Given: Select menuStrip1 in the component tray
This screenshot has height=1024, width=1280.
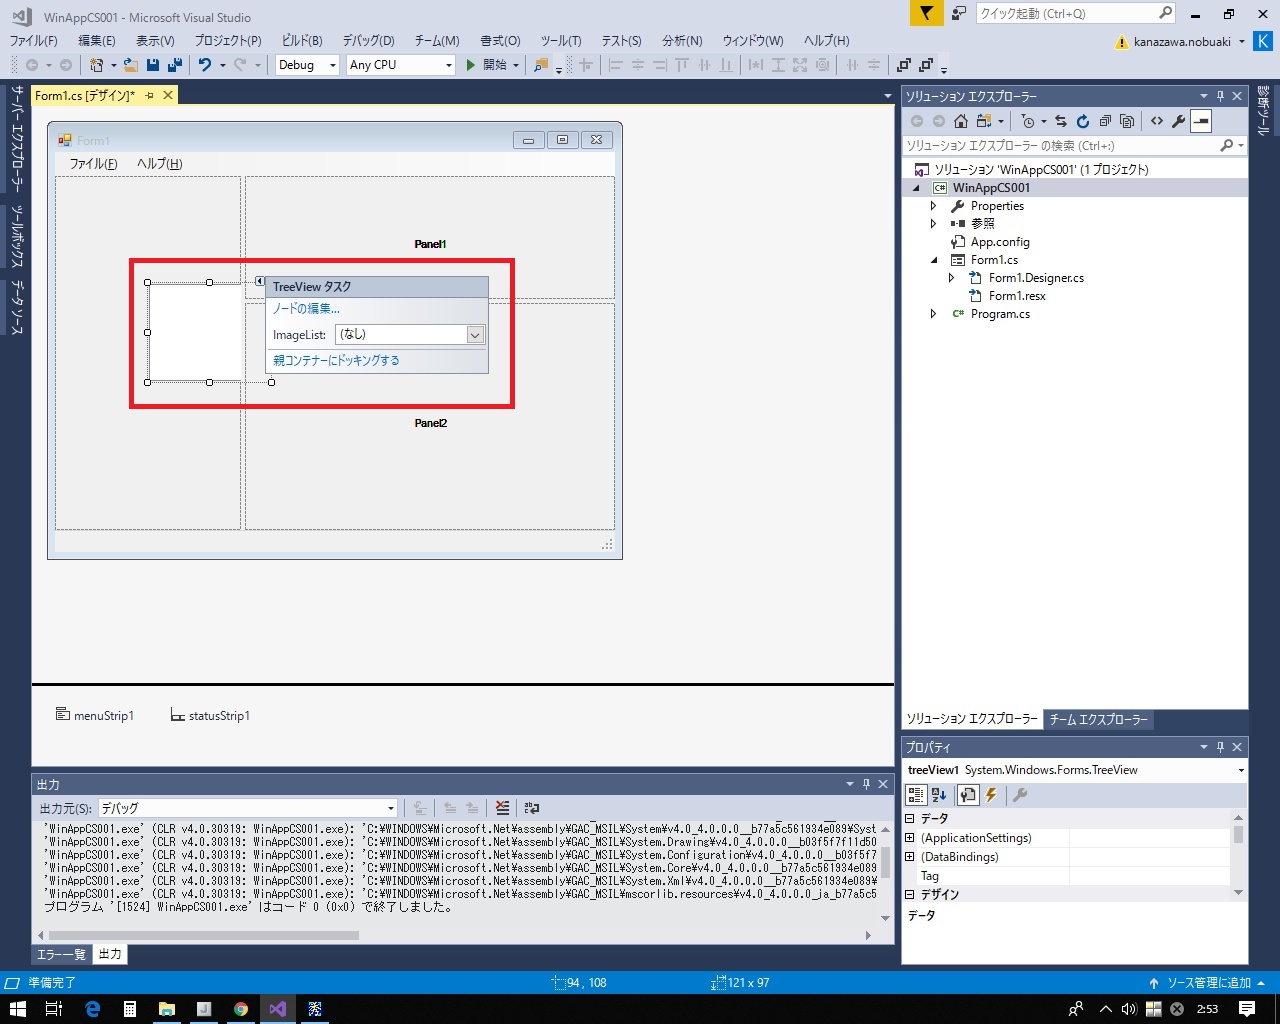Looking at the screenshot, I should coord(95,716).
